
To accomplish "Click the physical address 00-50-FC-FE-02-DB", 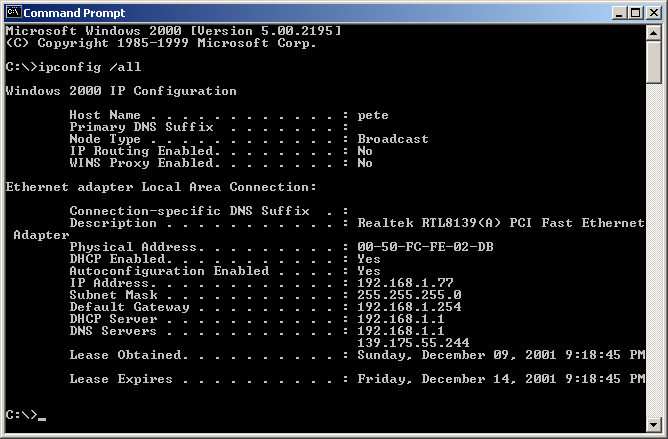I will 425,247.
